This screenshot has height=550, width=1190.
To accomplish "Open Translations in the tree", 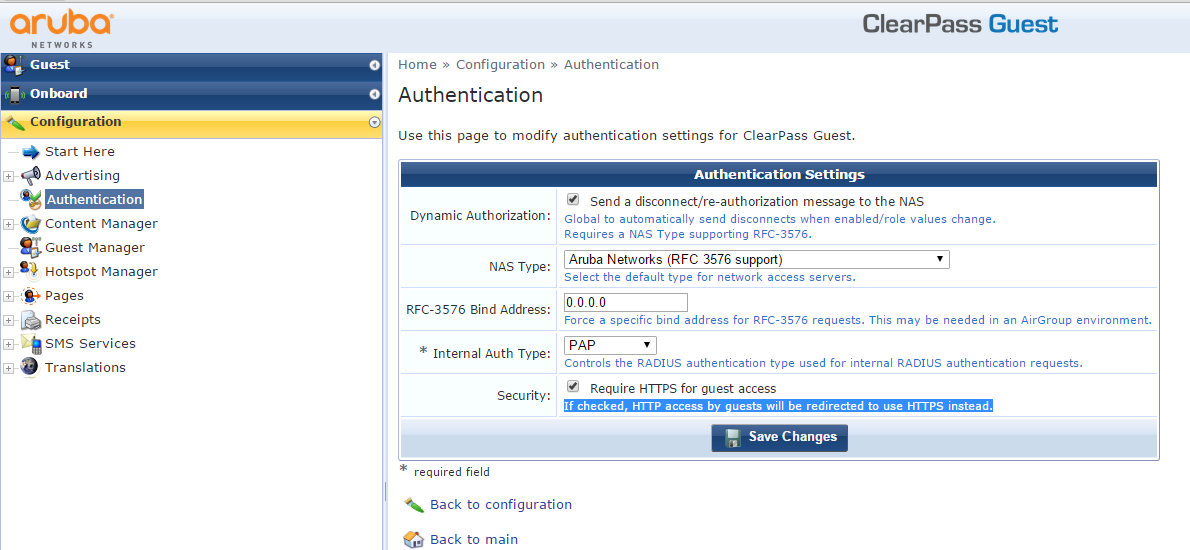I will click(x=85, y=368).
